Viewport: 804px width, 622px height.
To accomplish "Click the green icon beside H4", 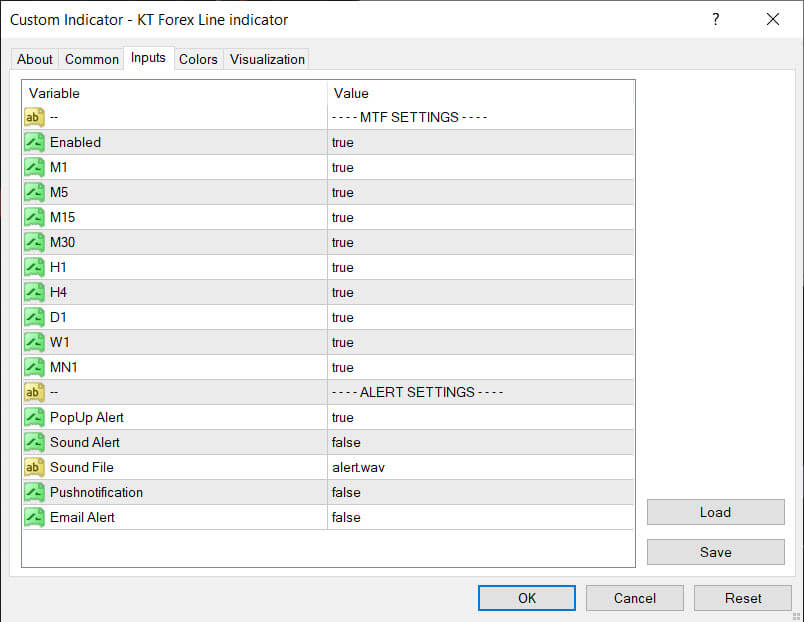I will pos(34,292).
